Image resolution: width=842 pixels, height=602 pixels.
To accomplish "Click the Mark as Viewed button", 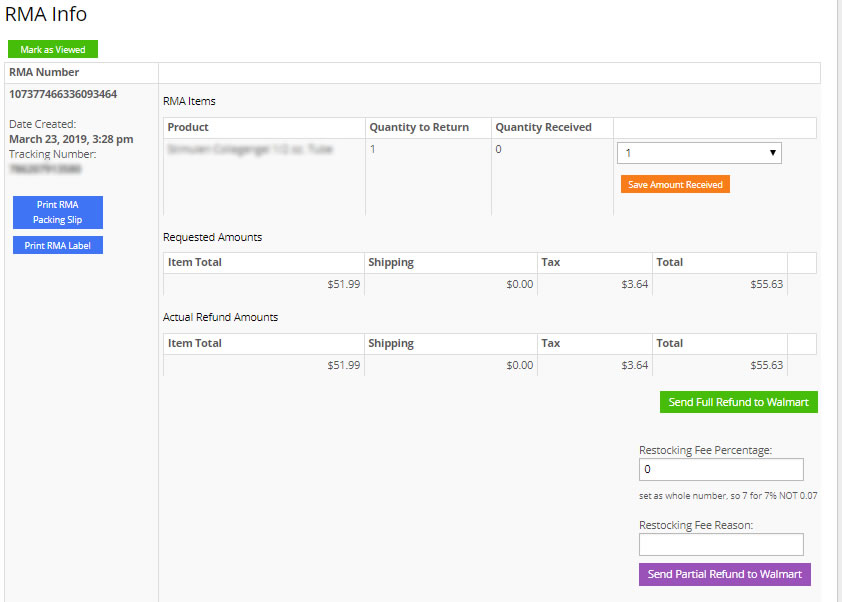I will click(52, 48).
